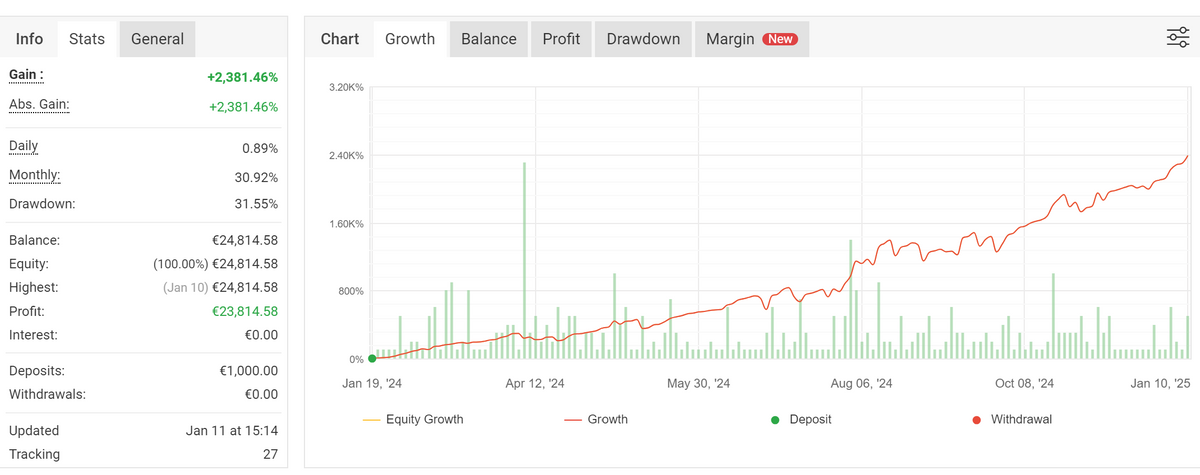Show the Balance chart tab
Viewport: 1200px width, 475px height.
pyautogui.click(x=489, y=39)
